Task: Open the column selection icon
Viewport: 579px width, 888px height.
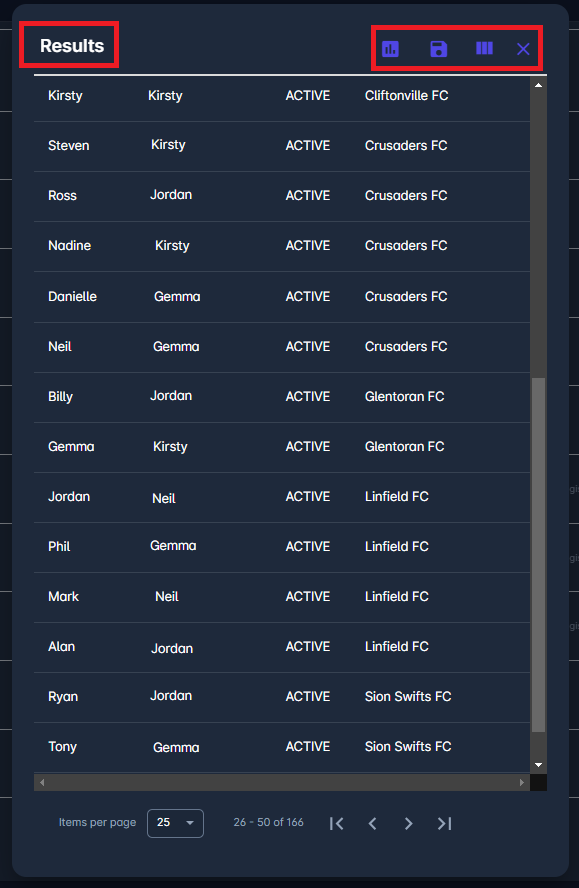Action: pyautogui.click(x=484, y=48)
